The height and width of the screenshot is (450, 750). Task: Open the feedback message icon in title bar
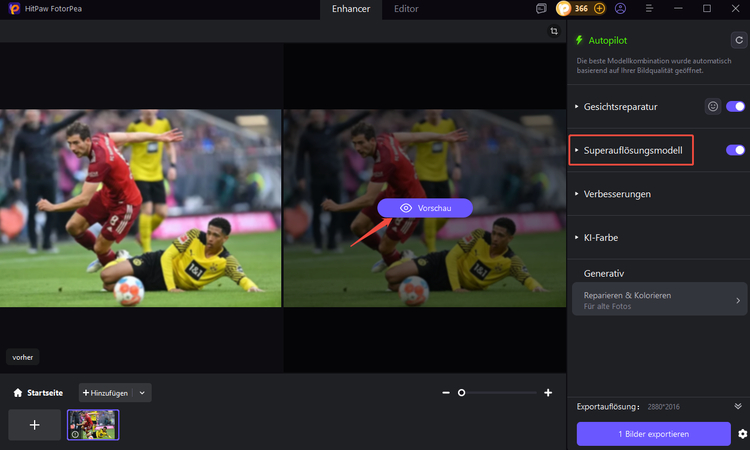541,9
